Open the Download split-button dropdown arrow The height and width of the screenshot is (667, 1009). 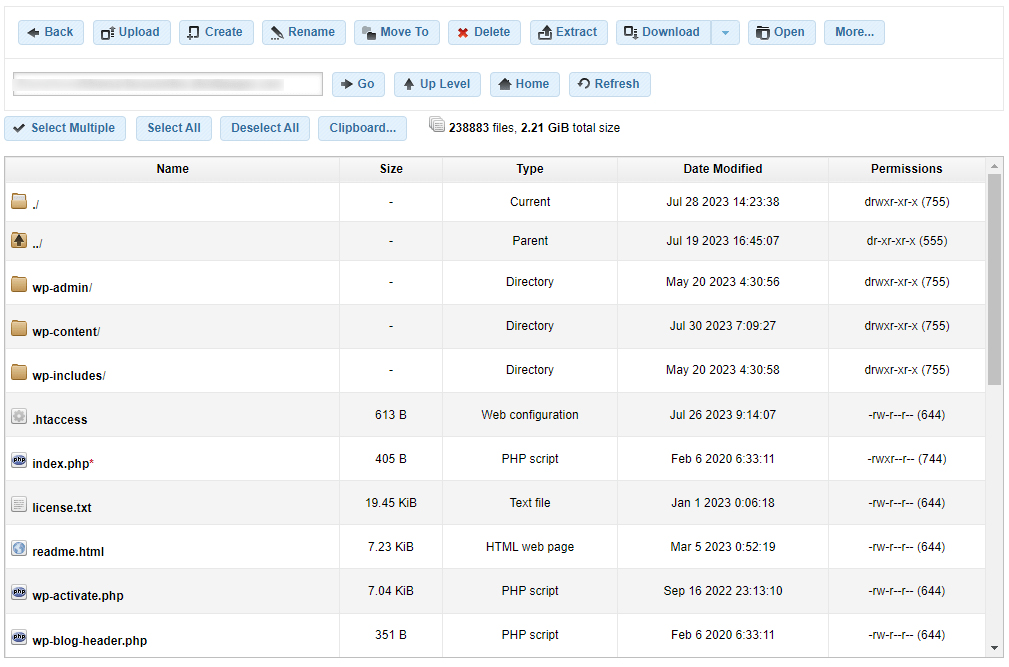click(725, 32)
